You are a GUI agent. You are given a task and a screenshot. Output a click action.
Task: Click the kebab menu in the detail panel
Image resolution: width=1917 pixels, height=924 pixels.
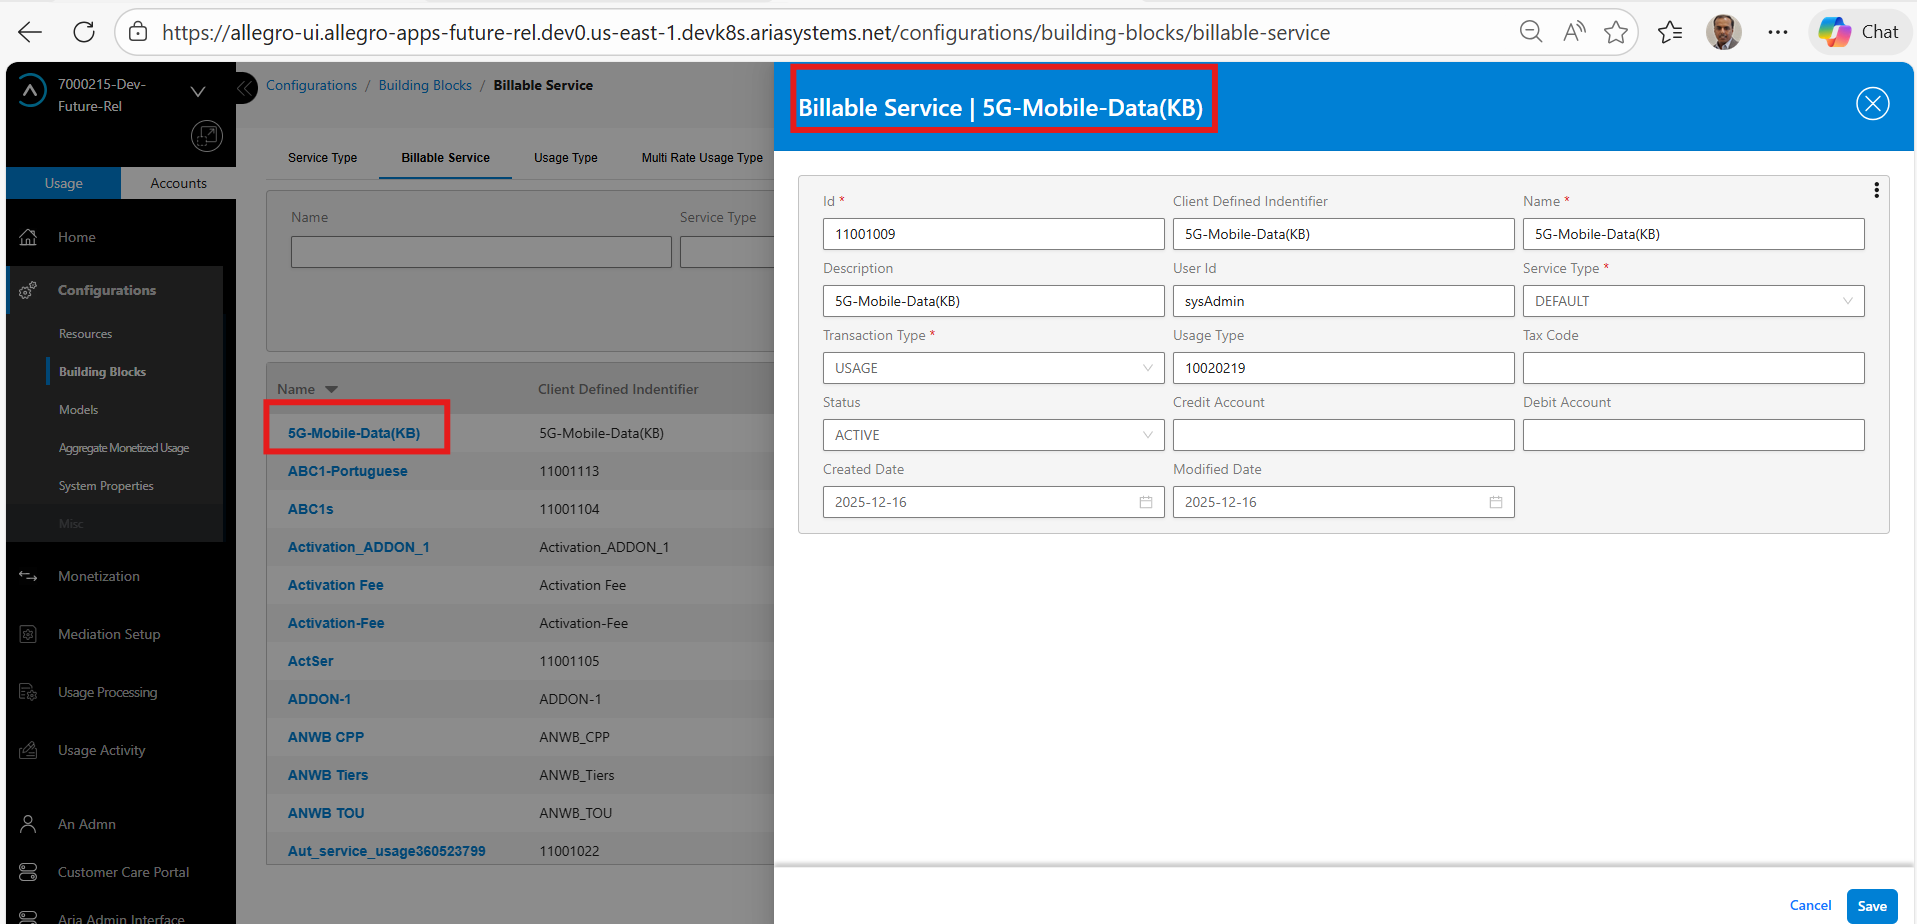pyautogui.click(x=1876, y=190)
